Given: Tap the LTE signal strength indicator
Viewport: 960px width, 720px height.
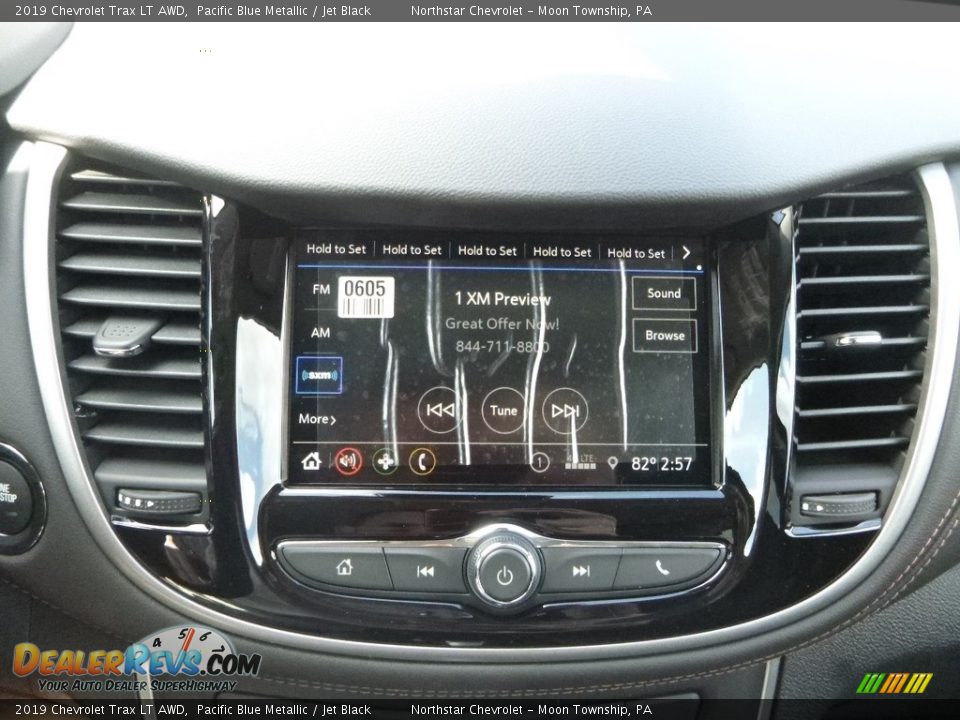Looking at the screenshot, I should tap(580, 462).
